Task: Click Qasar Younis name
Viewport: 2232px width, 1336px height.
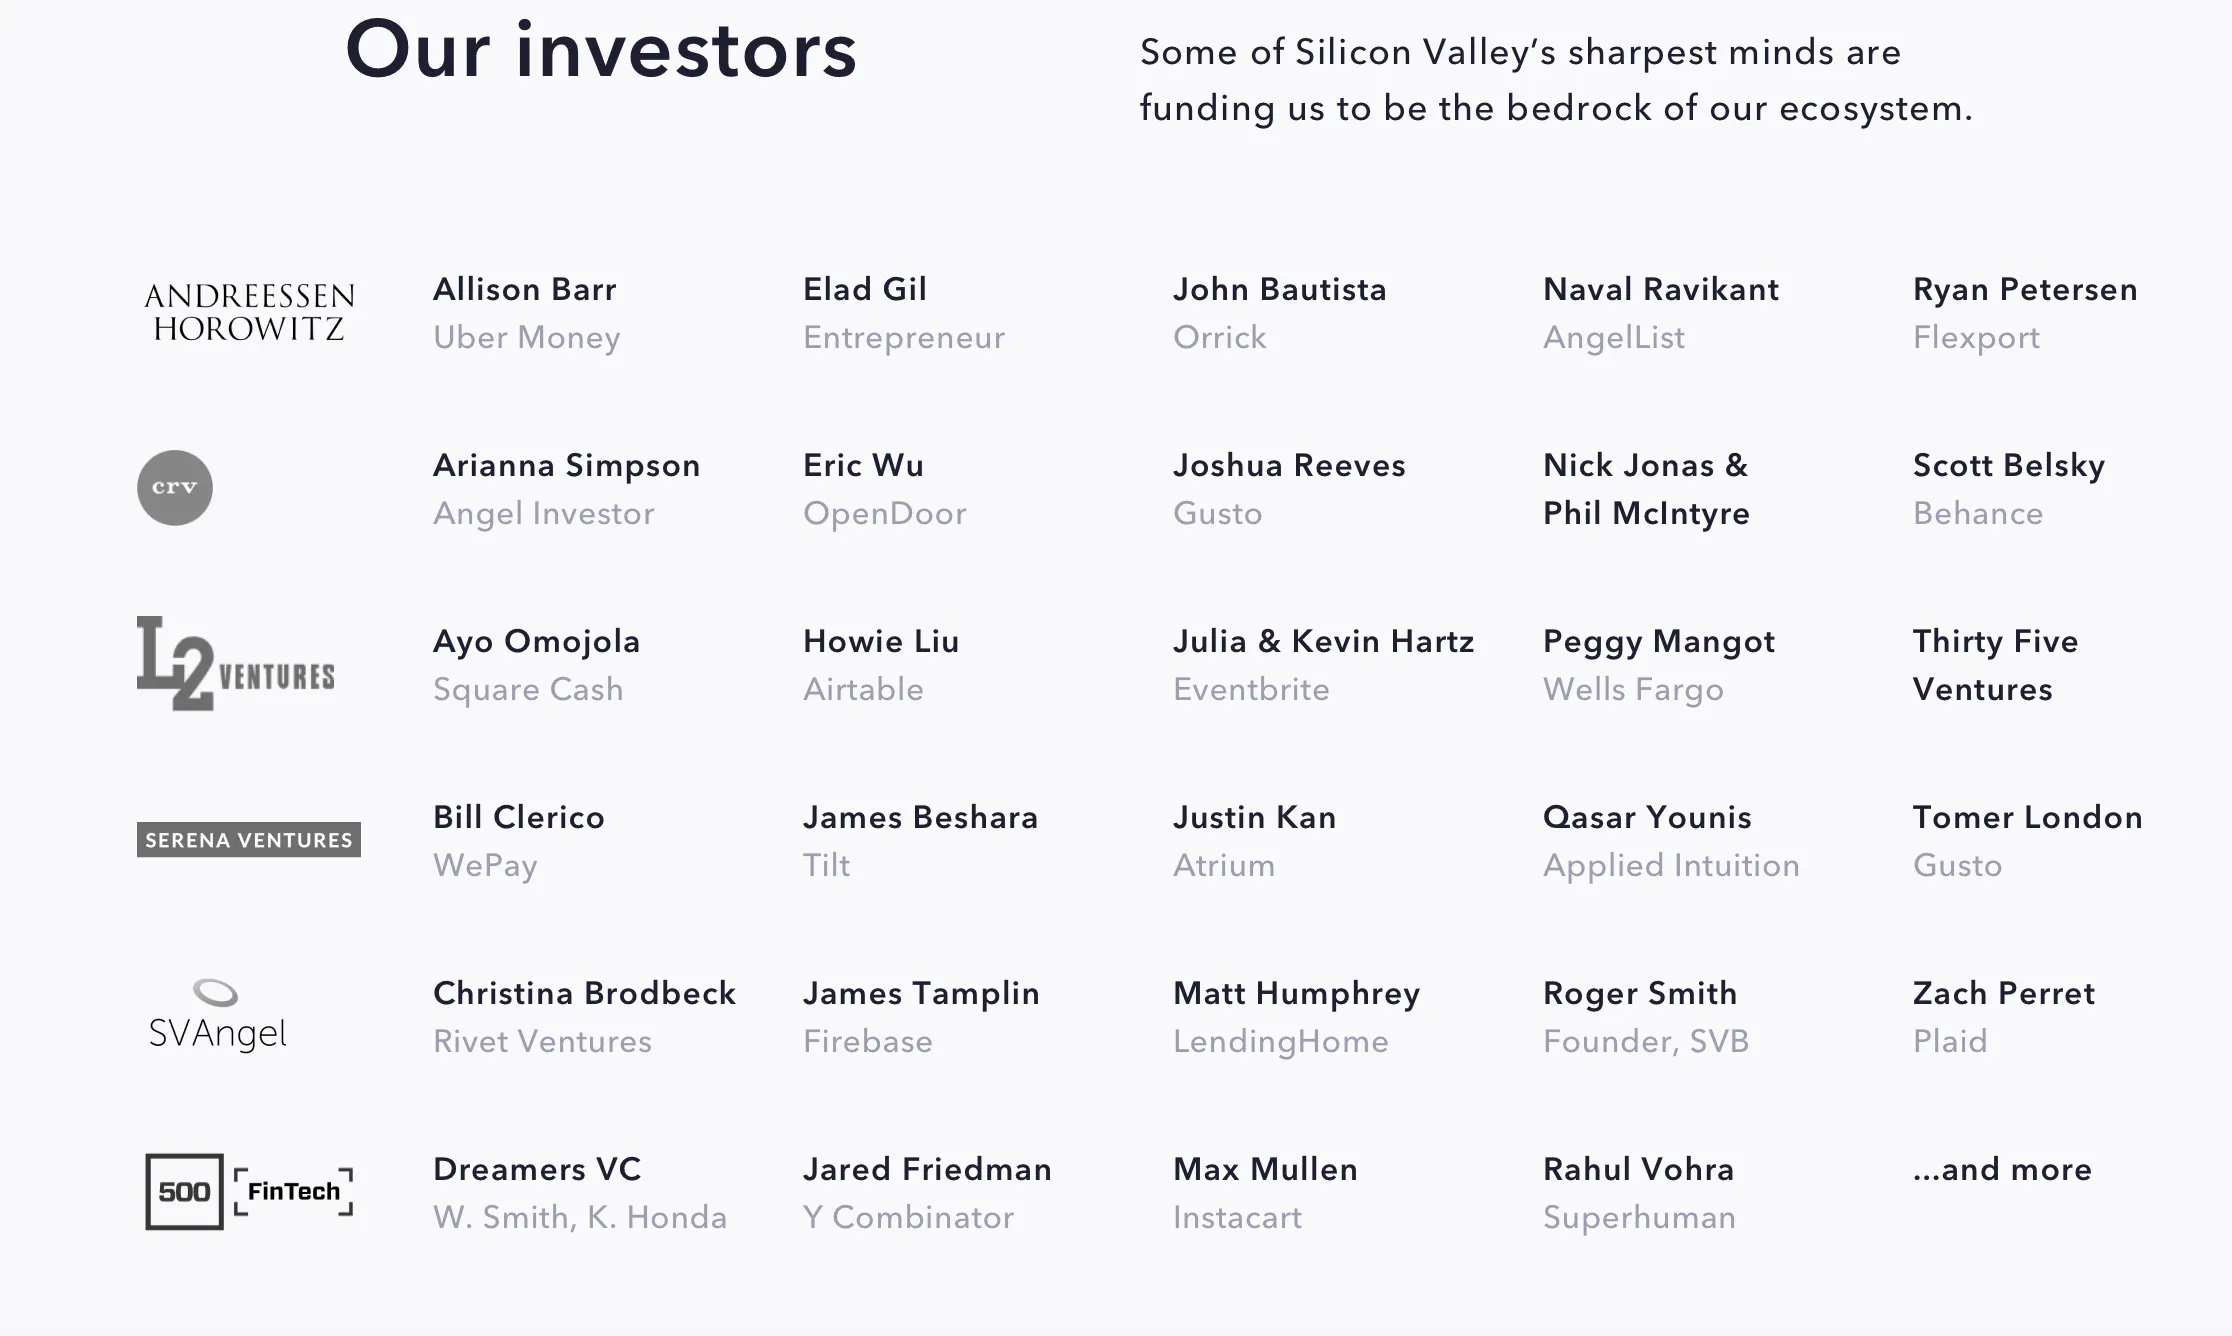Action: [1647, 817]
